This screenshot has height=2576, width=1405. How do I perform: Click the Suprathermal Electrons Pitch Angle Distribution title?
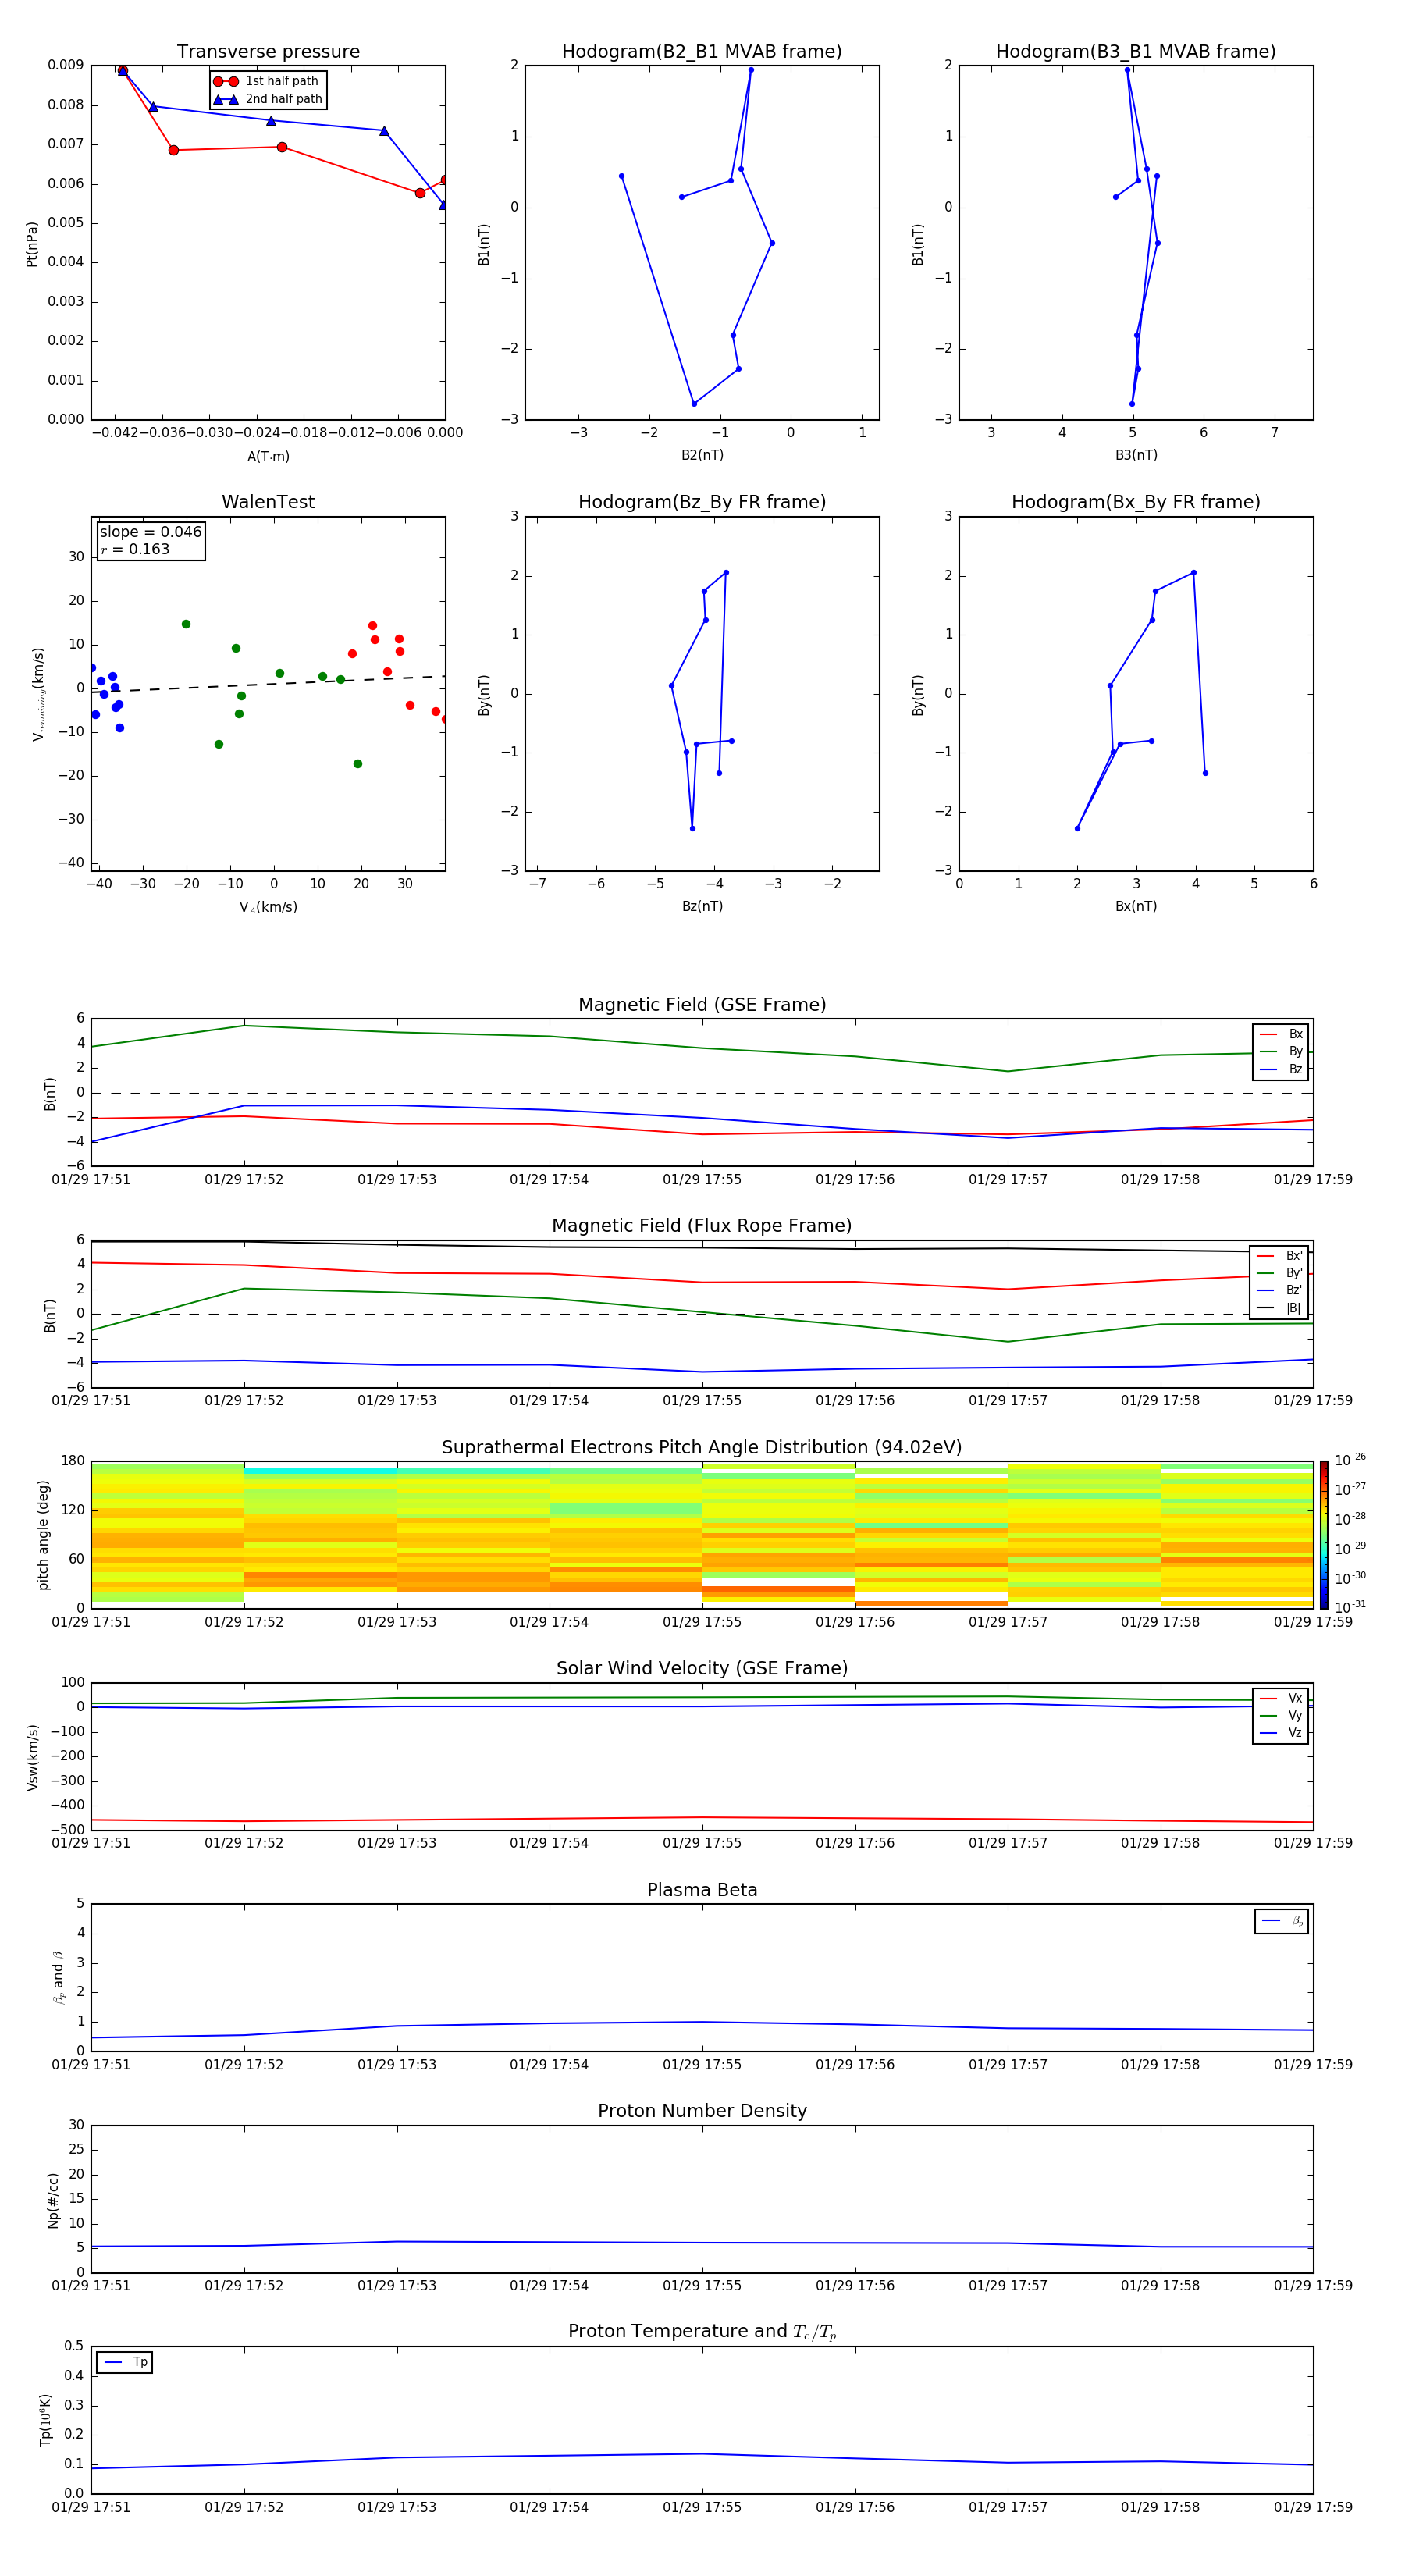coord(702,1448)
